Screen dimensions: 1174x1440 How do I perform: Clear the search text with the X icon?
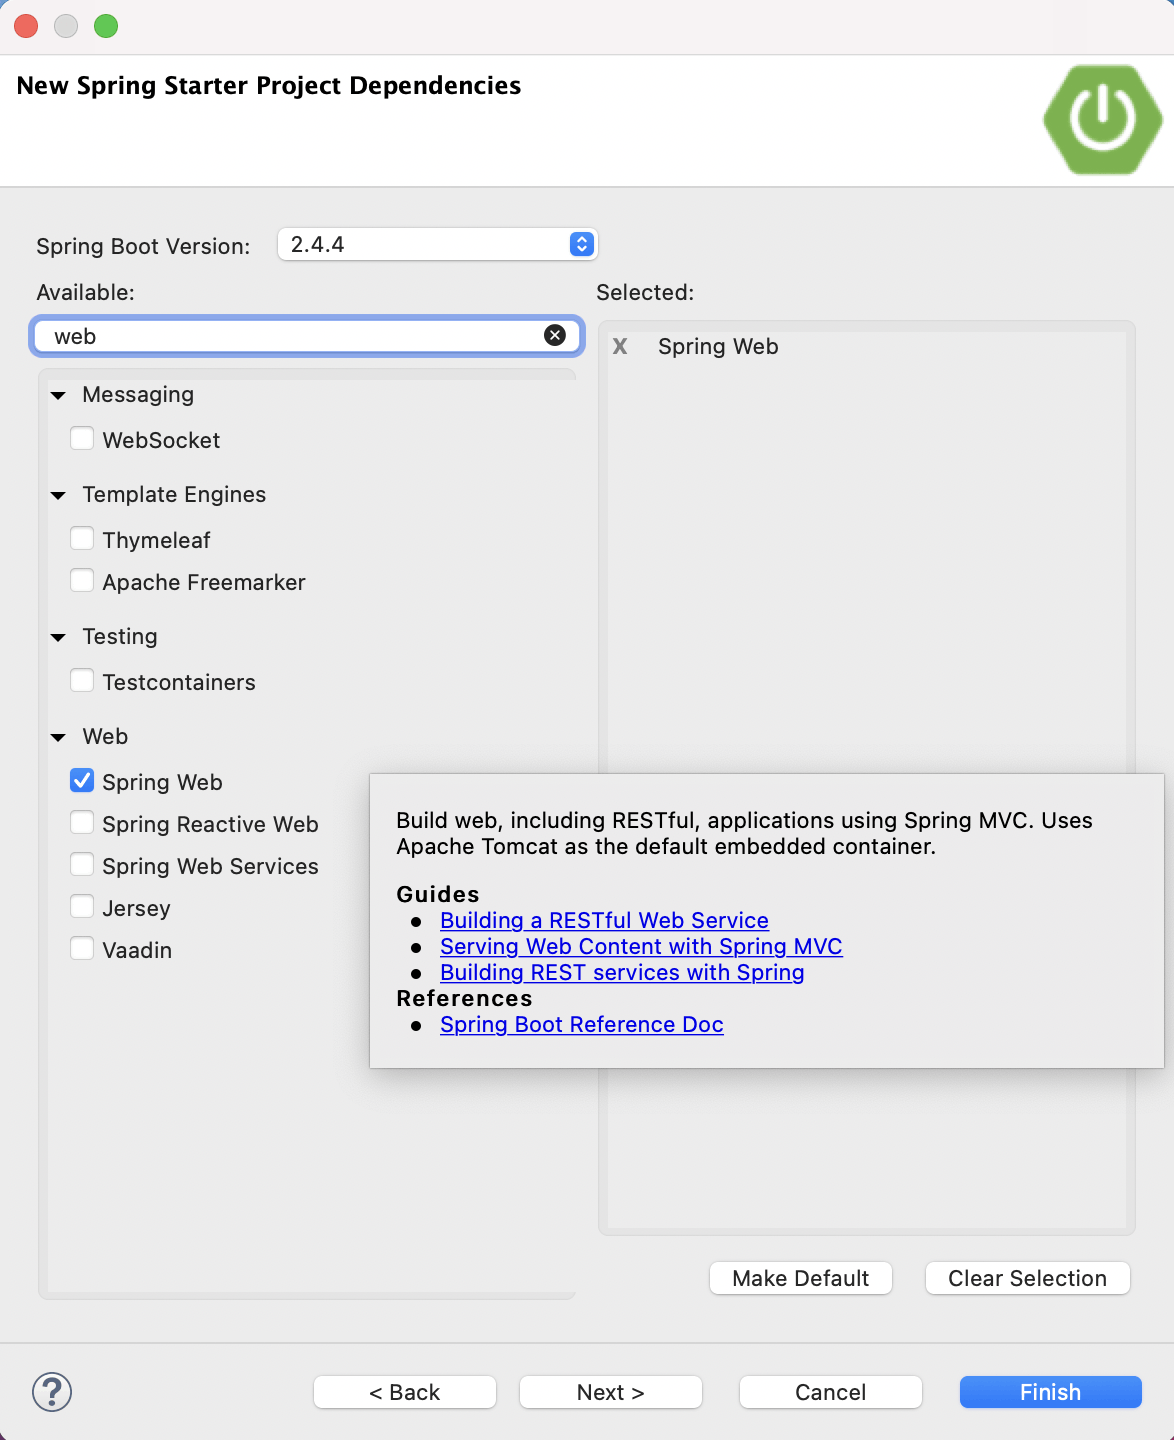tap(555, 336)
